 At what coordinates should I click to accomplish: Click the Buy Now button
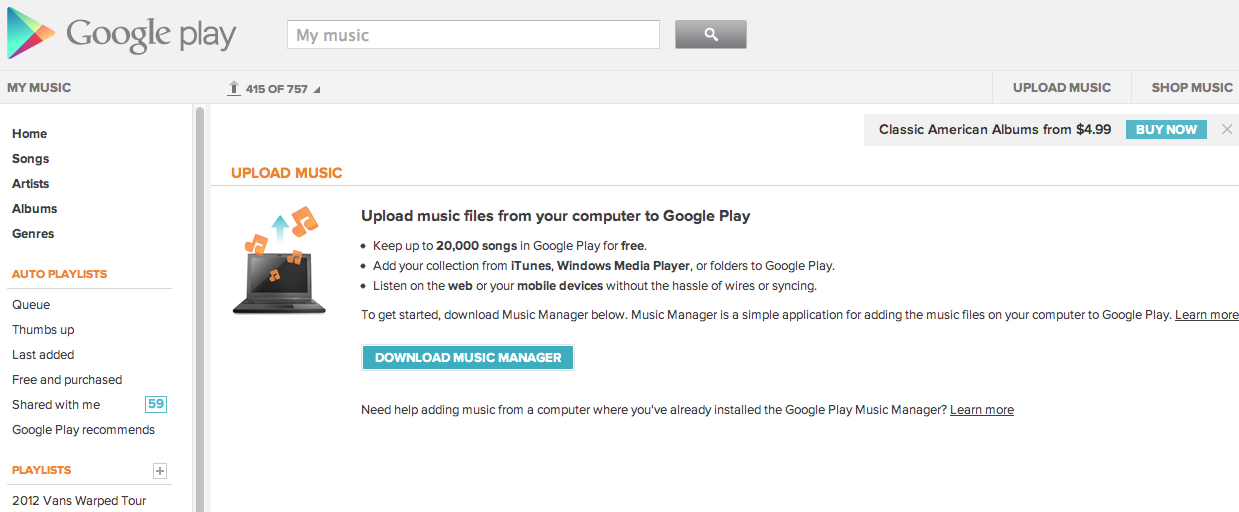[x=1166, y=129]
